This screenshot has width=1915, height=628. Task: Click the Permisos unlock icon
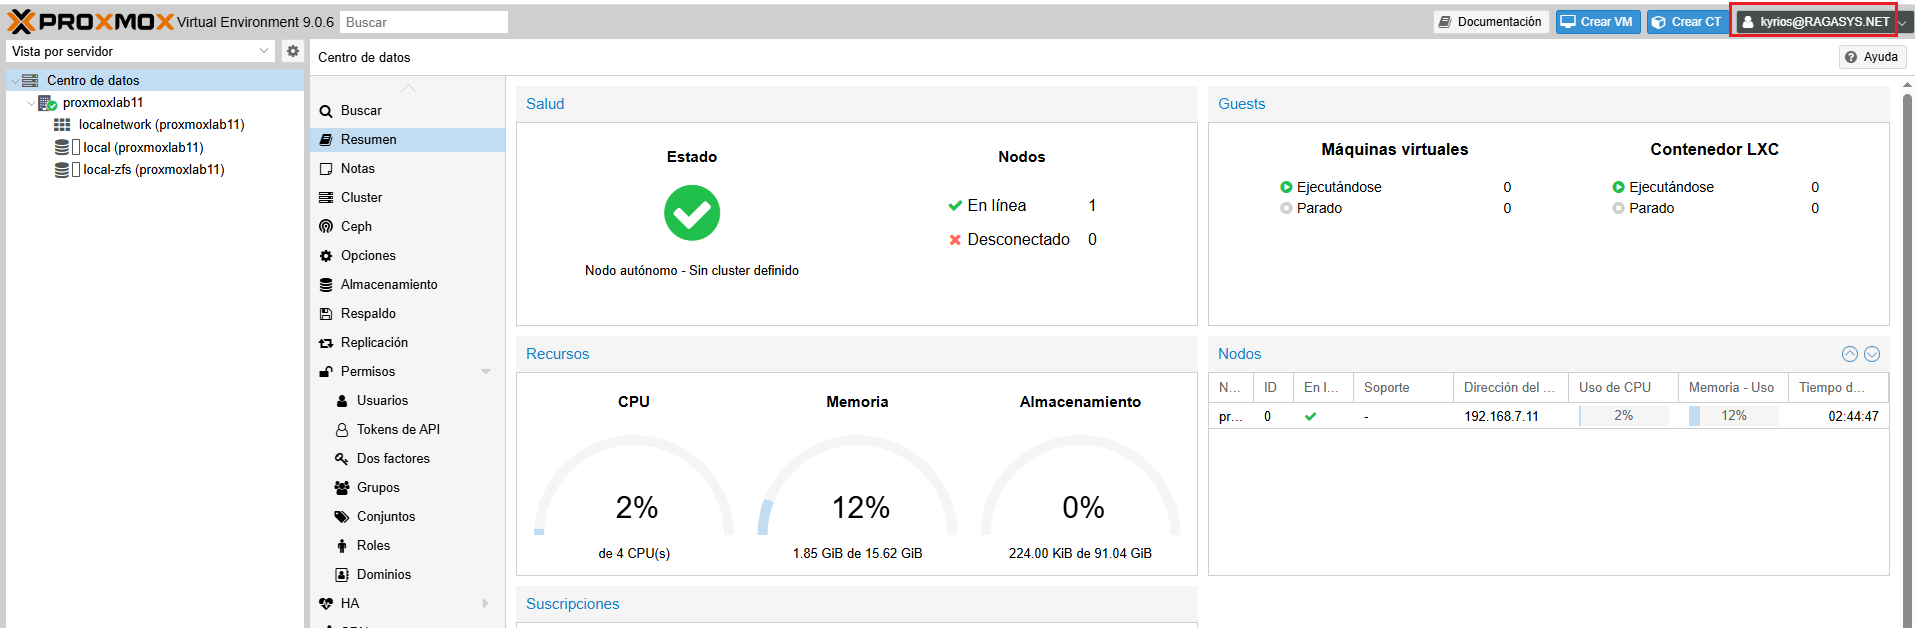[326, 372]
